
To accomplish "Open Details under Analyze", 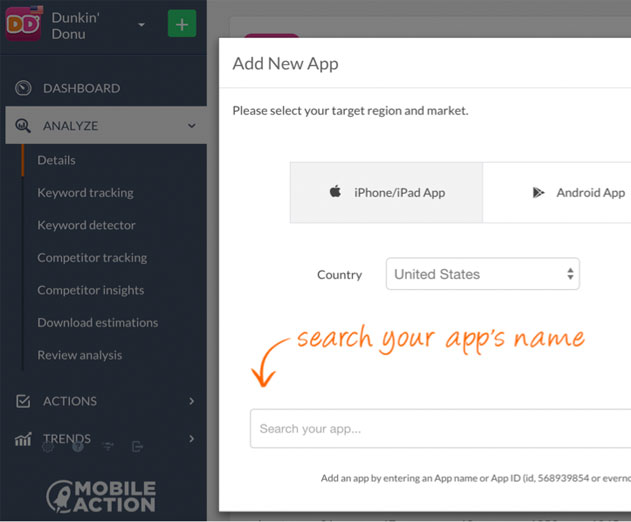I will (56, 160).
